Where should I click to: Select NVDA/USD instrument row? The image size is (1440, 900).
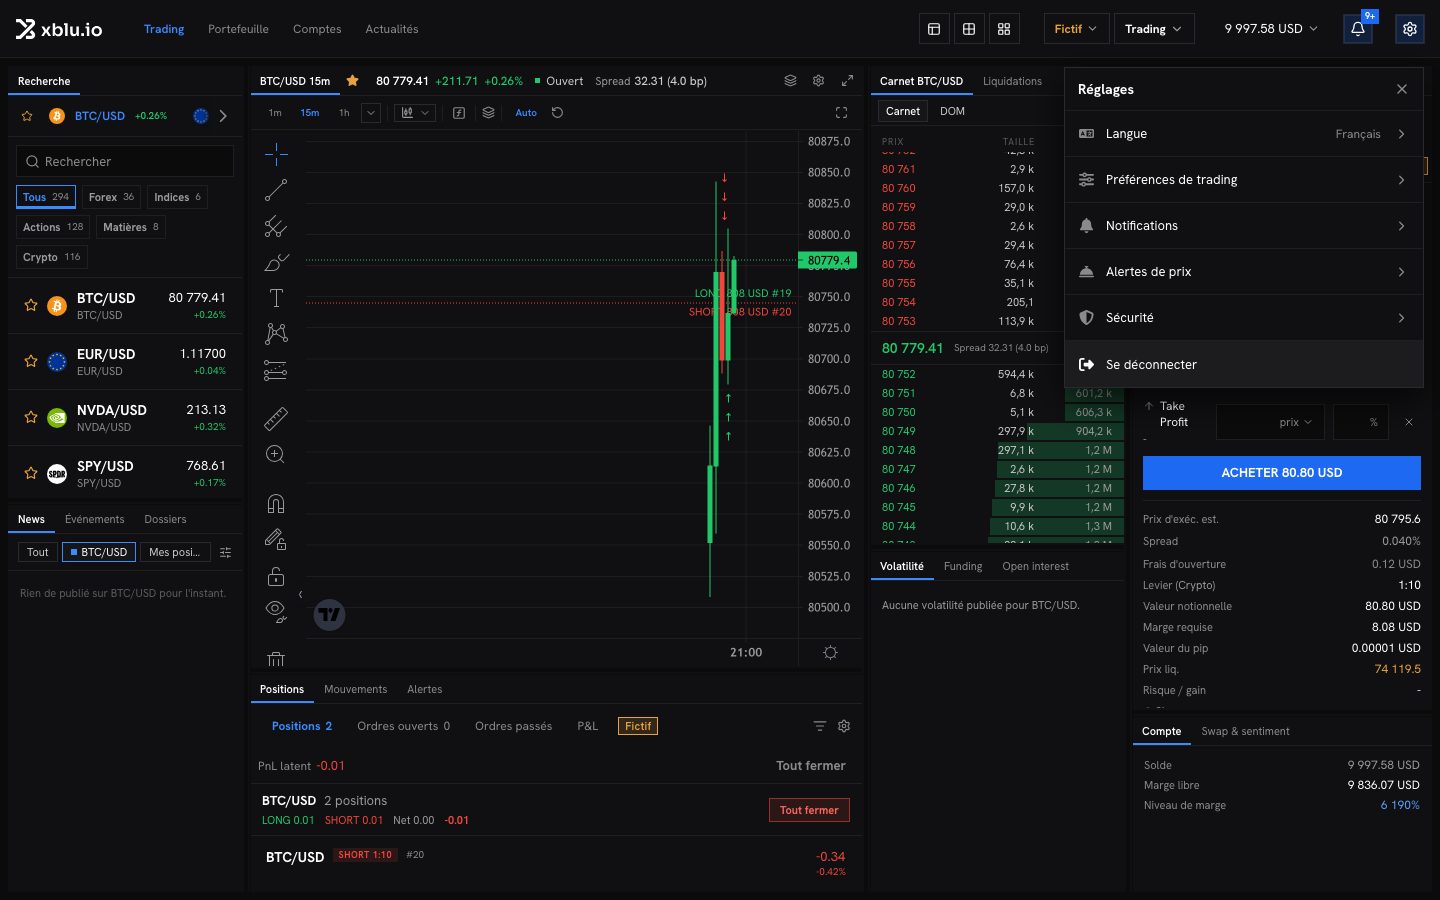pos(125,417)
